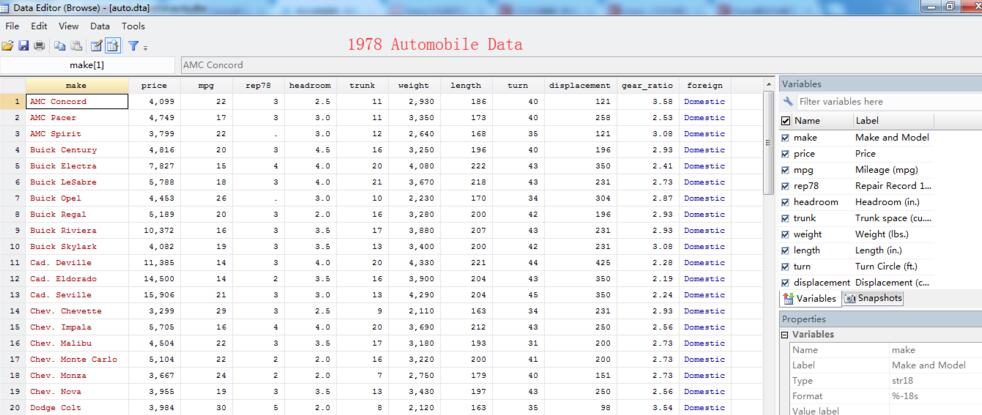
Task: Select price cell 15,906
Action: pos(155,295)
